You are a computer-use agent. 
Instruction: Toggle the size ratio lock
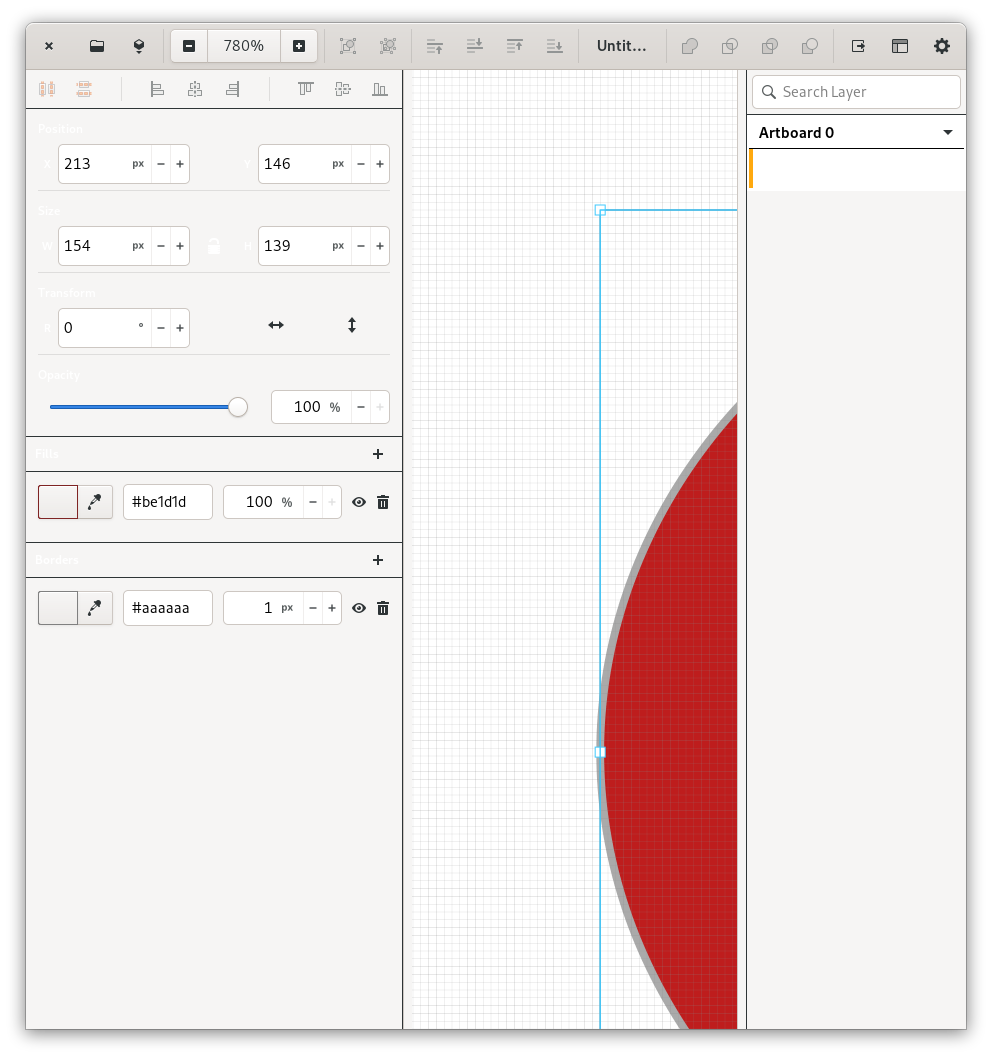(x=214, y=246)
